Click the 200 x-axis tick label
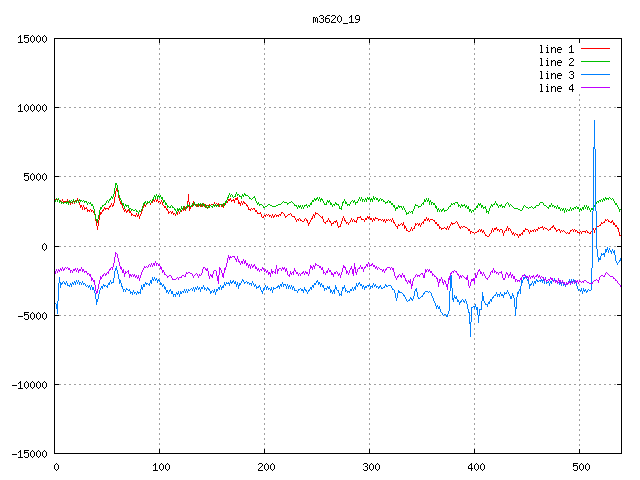 click(264, 466)
